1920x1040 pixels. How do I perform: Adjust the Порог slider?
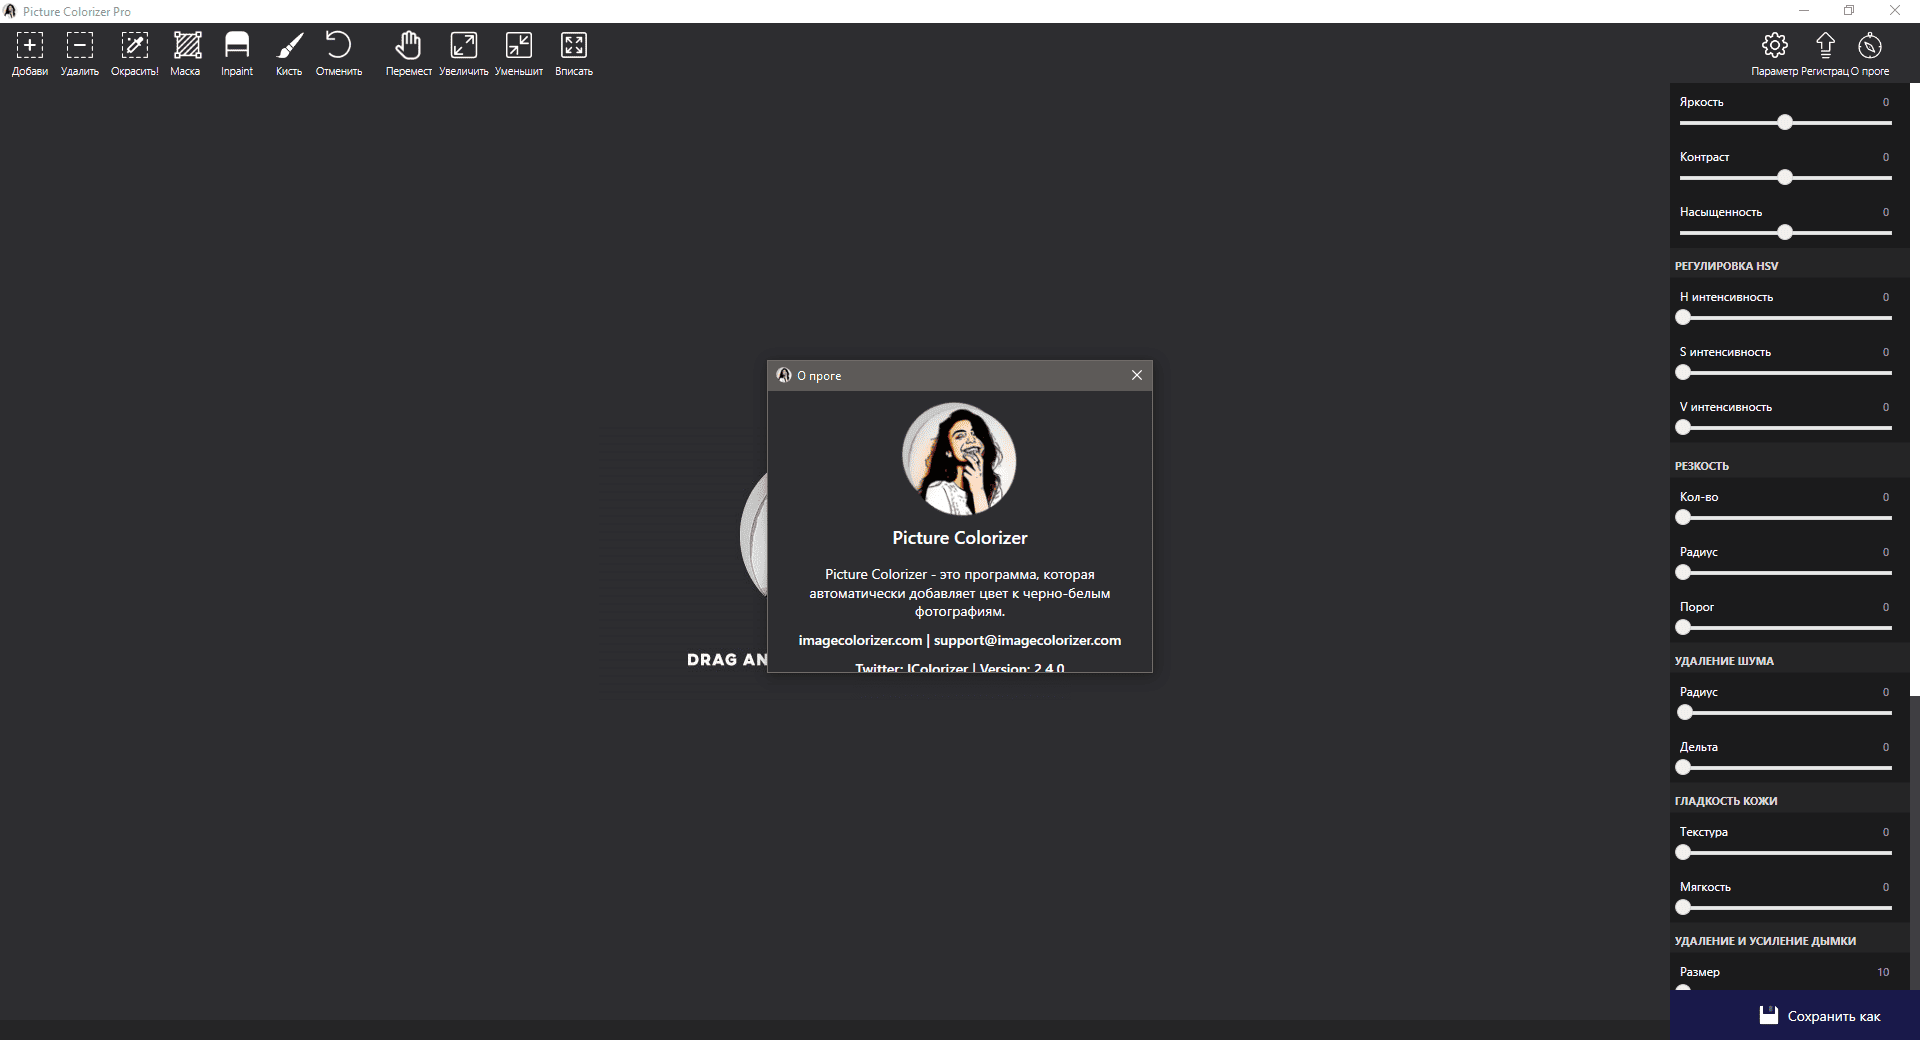(1683, 628)
